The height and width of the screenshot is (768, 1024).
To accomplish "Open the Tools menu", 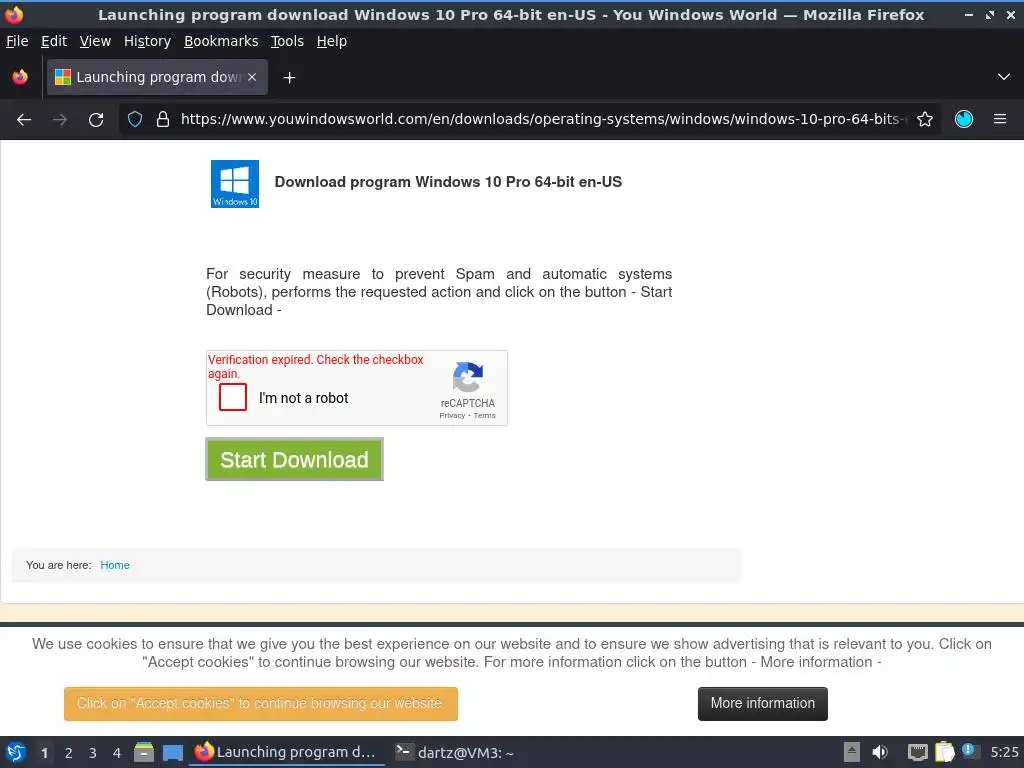I will pos(287,41).
